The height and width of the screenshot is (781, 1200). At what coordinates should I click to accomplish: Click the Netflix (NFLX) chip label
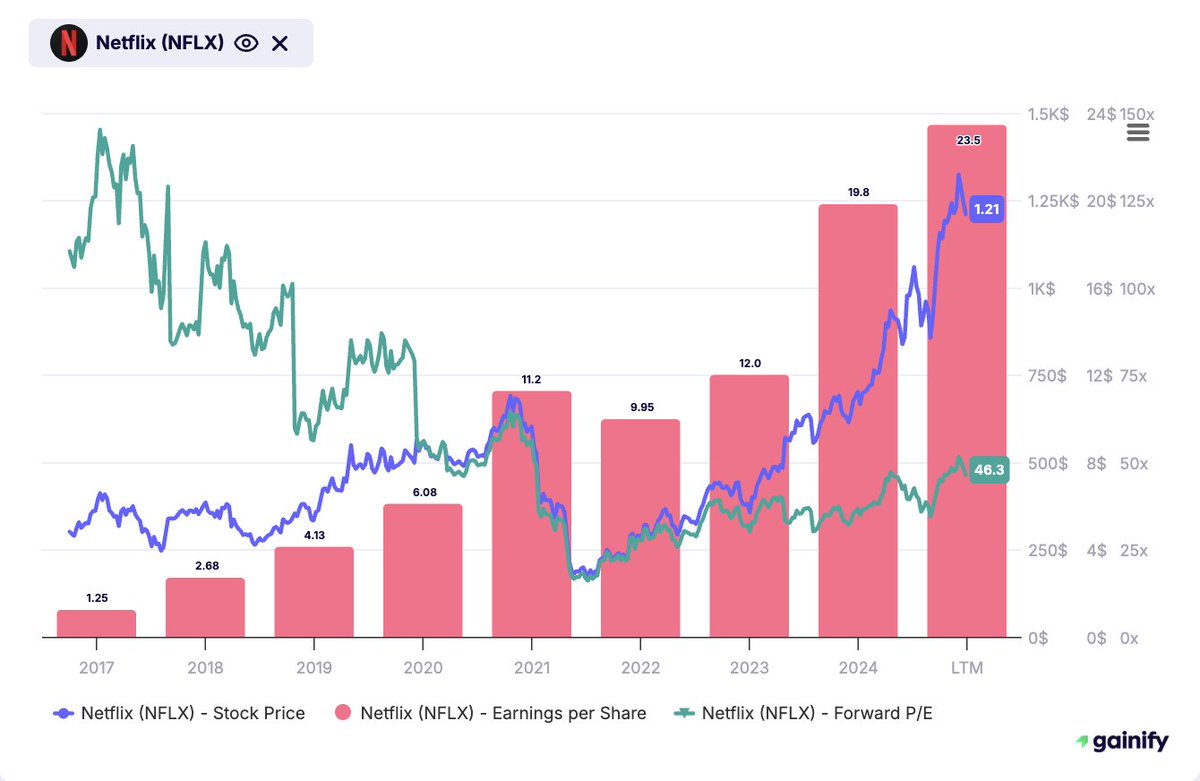pos(160,43)
